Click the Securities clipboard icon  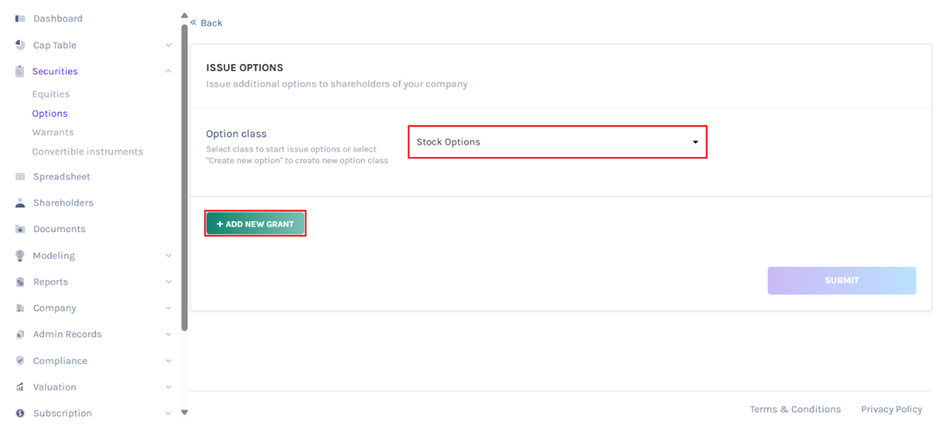(20, 72)
